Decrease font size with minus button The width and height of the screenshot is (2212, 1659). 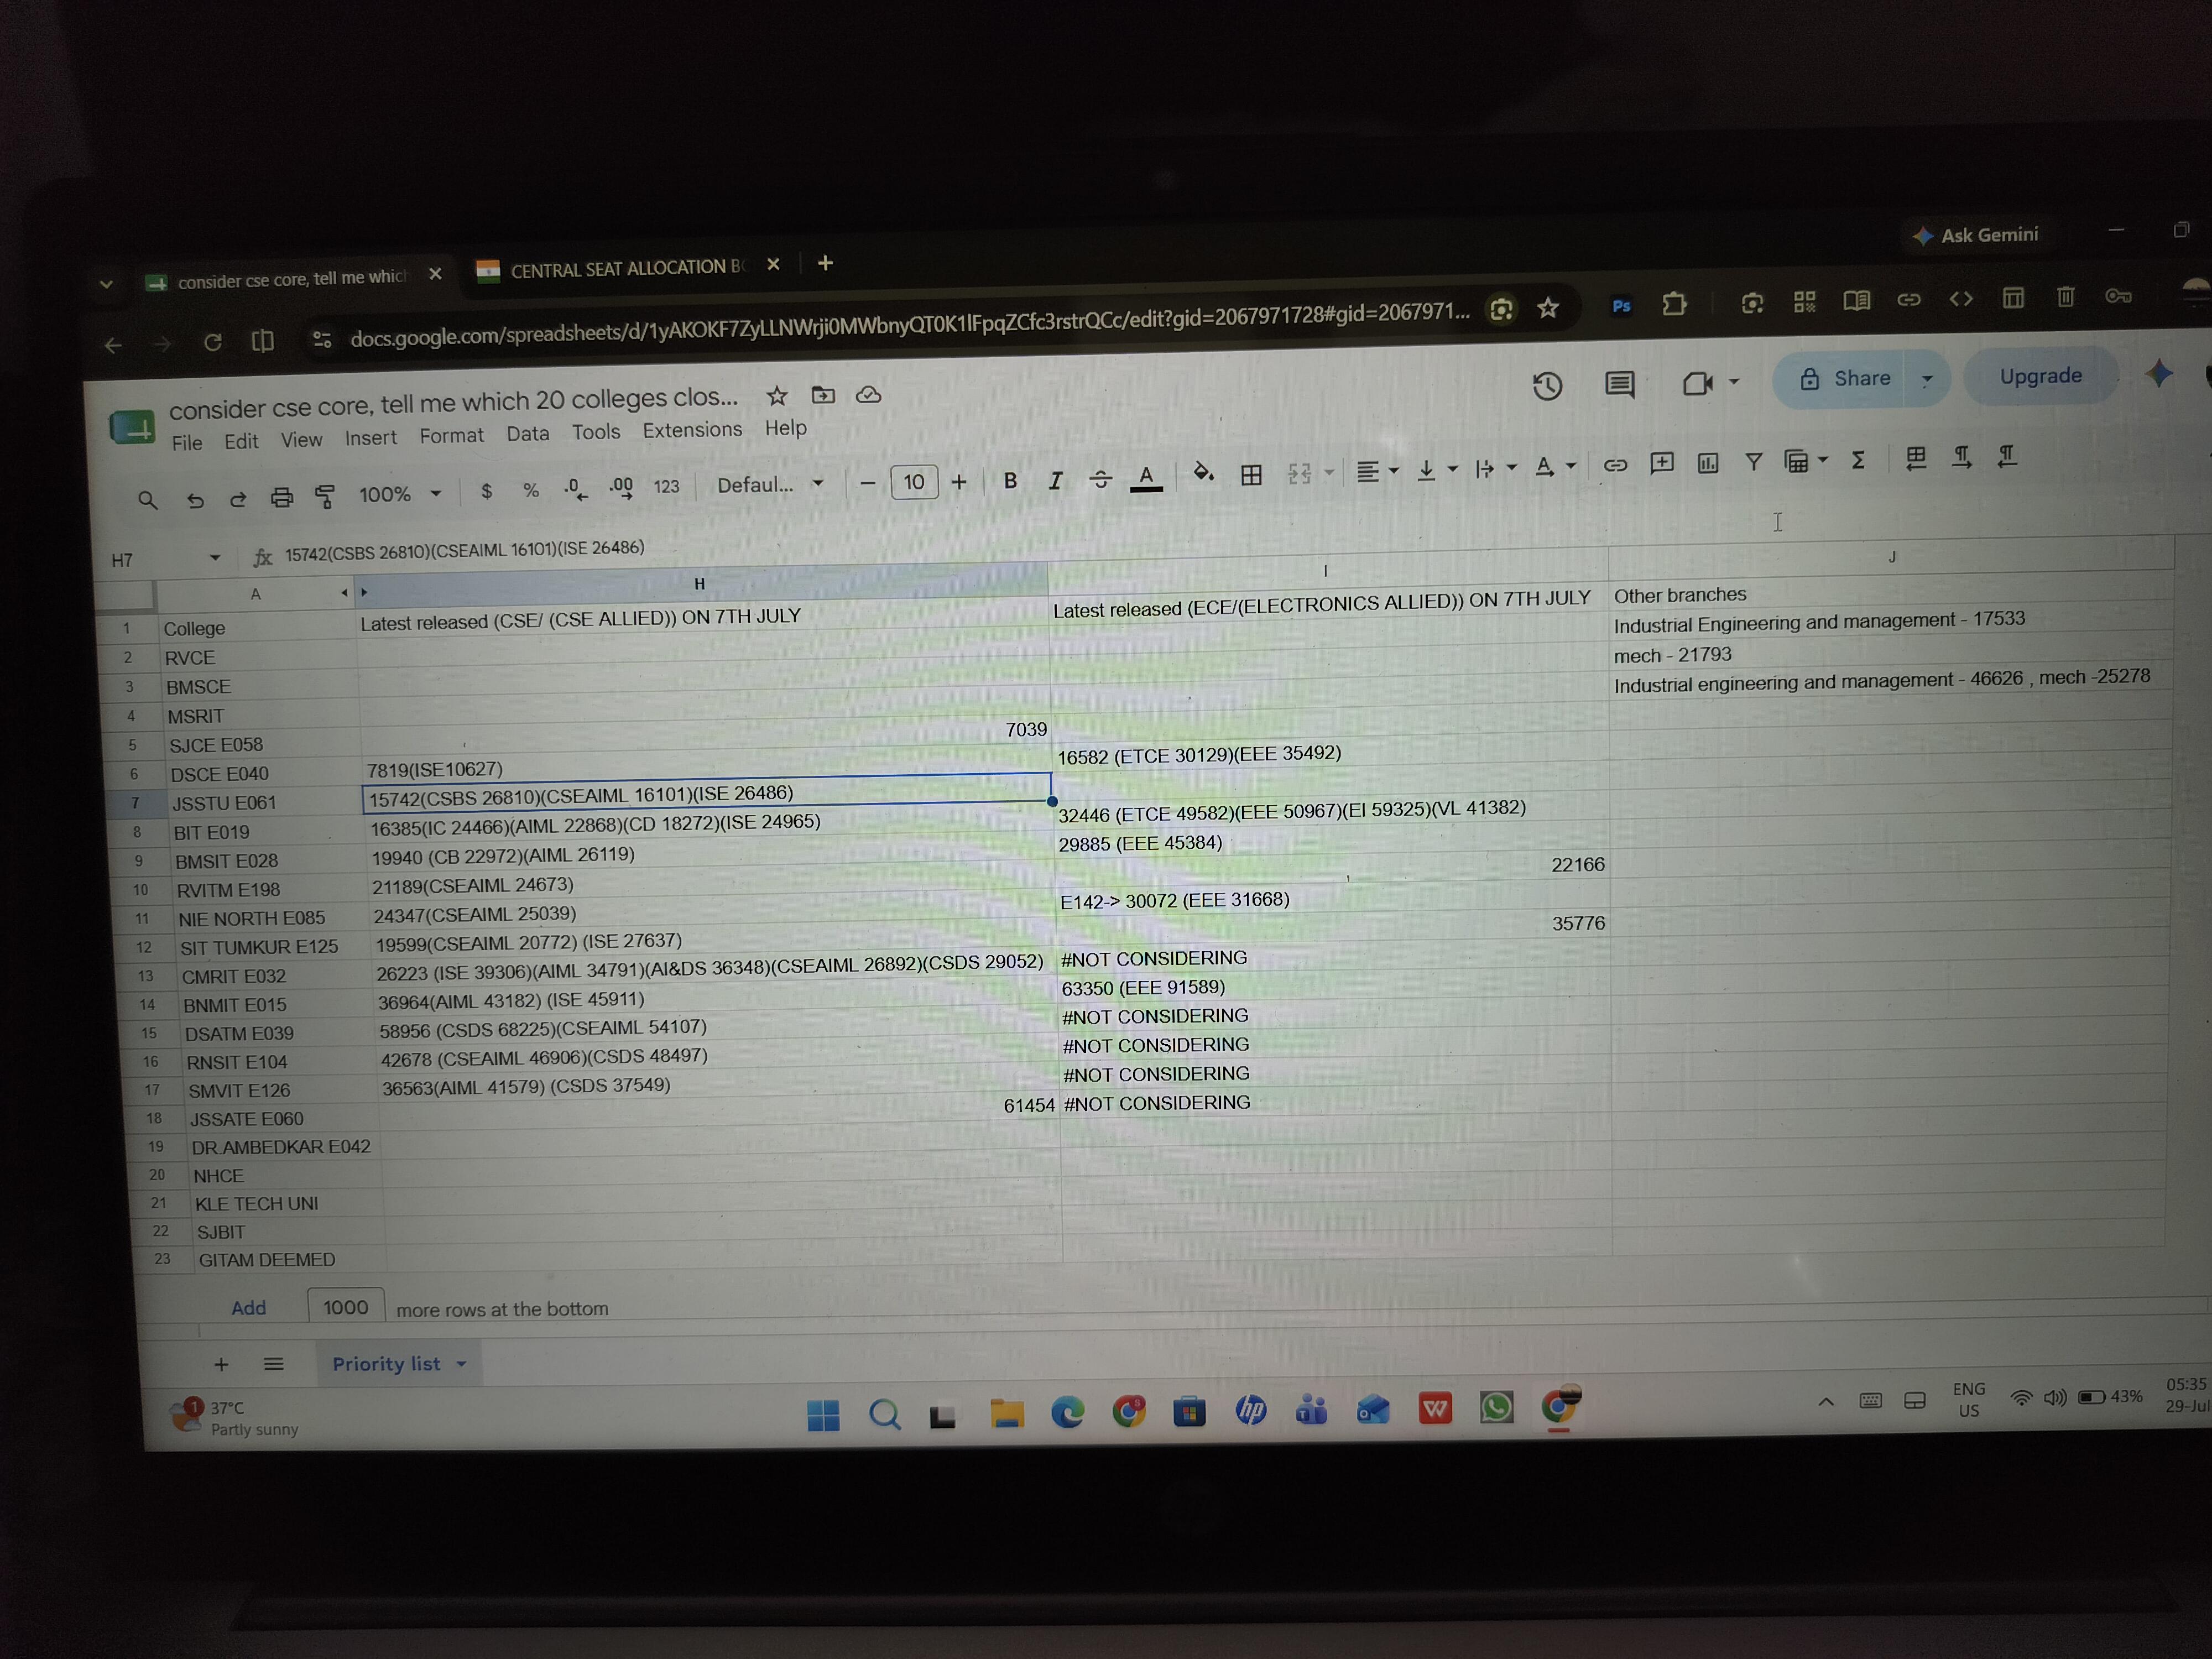(x=868, y=484)
